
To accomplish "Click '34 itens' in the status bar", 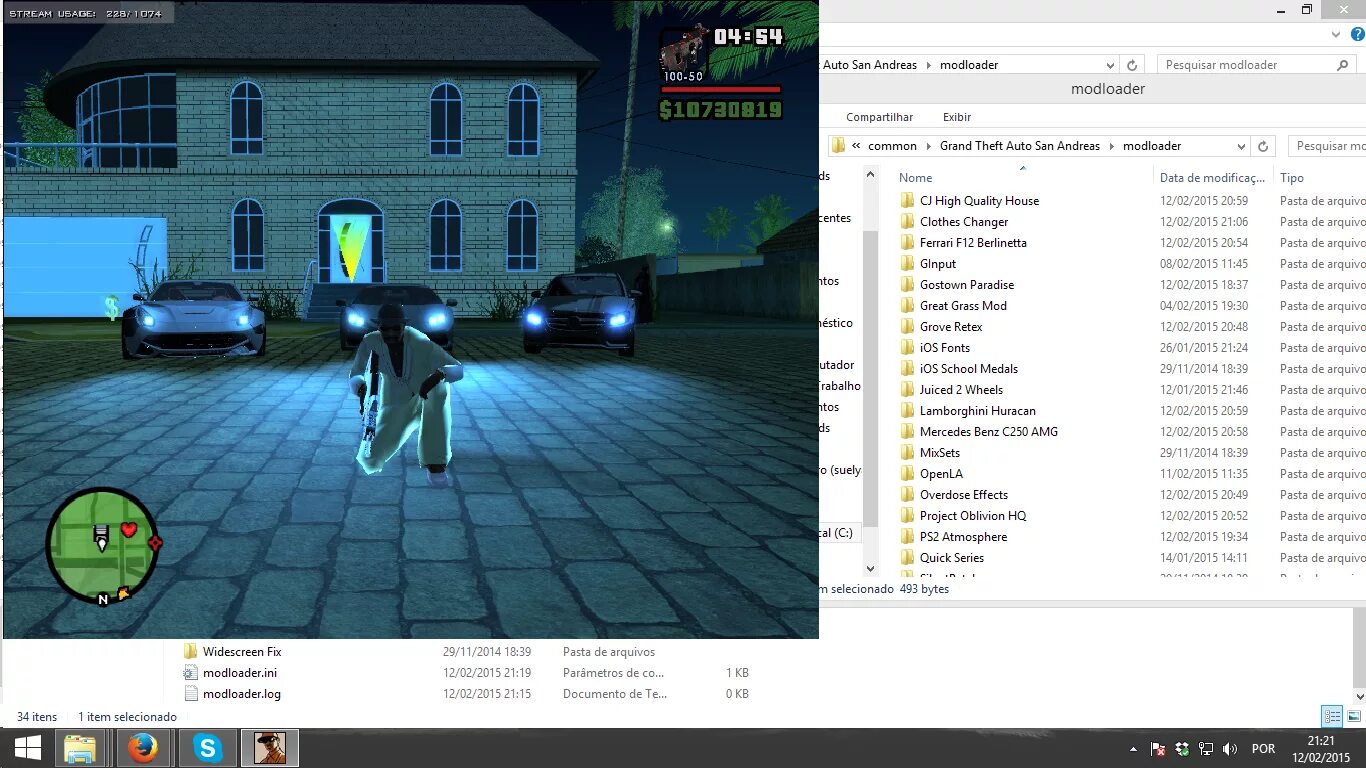I will [x=37, y=717].
